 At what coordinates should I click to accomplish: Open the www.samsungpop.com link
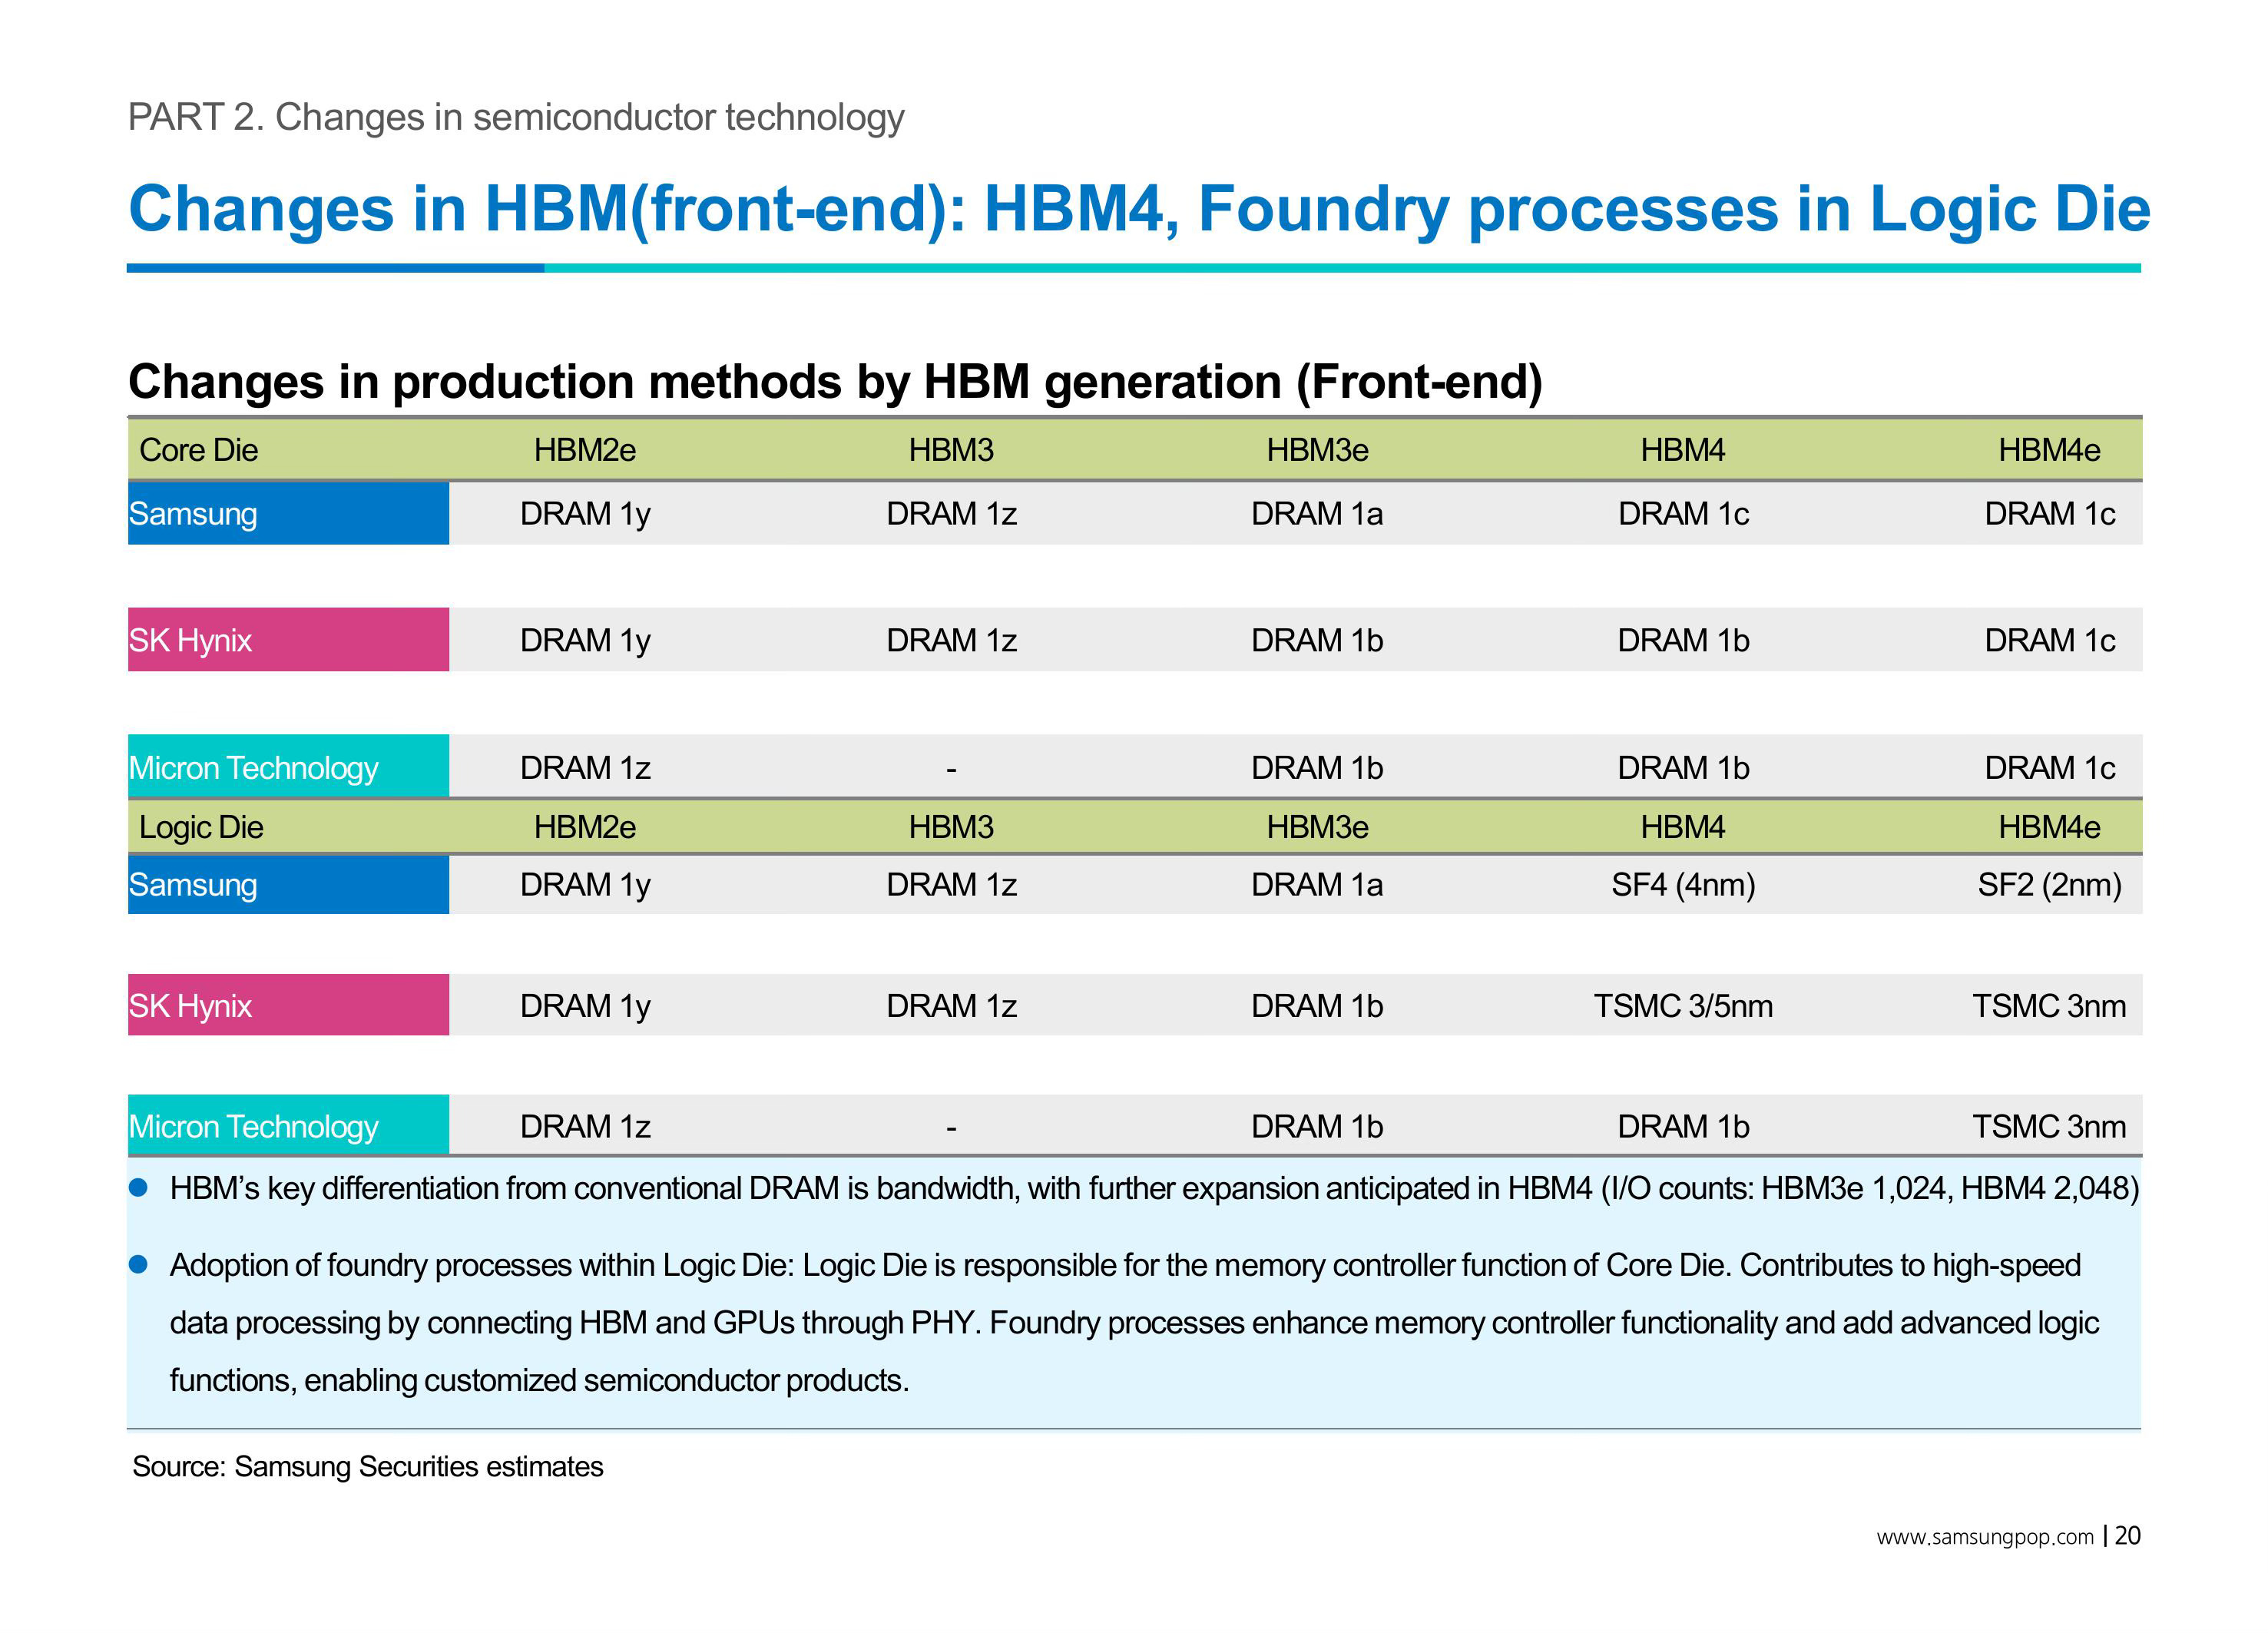coord(1985,1537)
